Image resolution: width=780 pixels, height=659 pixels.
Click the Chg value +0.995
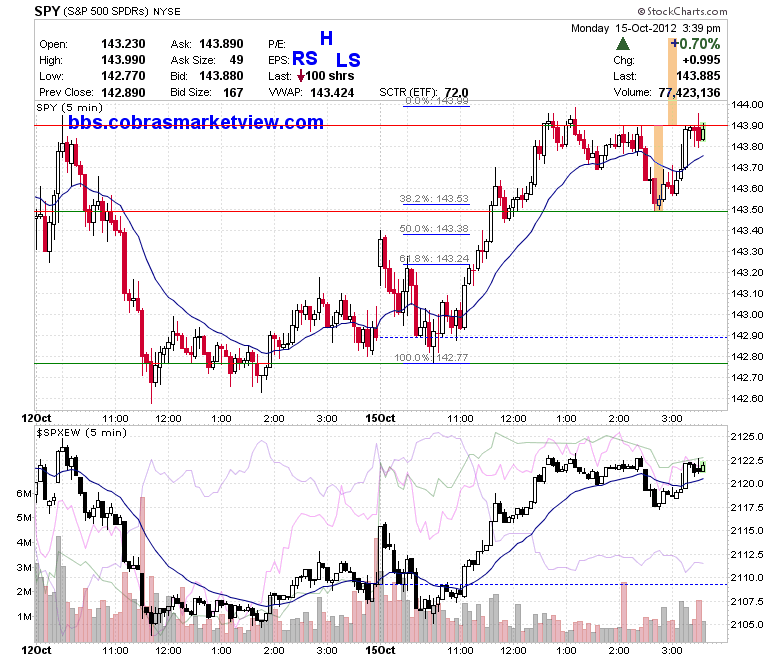point(701,60)
